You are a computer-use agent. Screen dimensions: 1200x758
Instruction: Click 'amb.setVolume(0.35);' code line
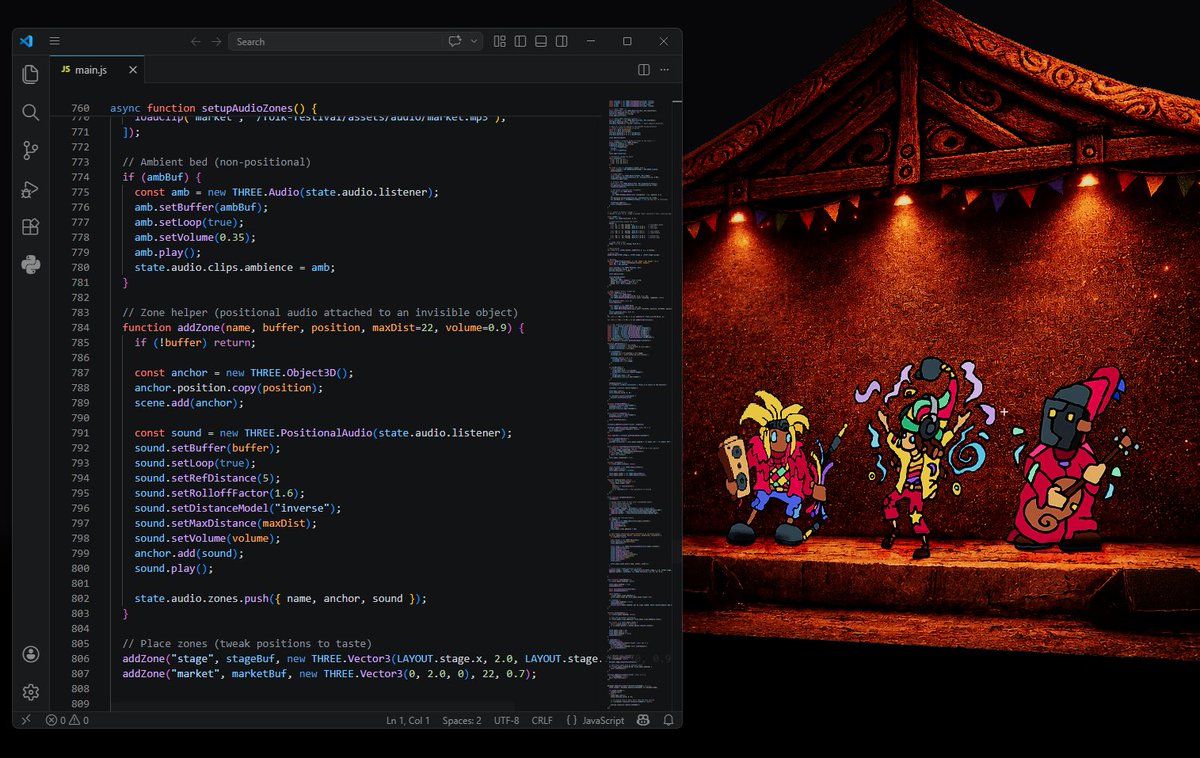[x=195, y=237]
